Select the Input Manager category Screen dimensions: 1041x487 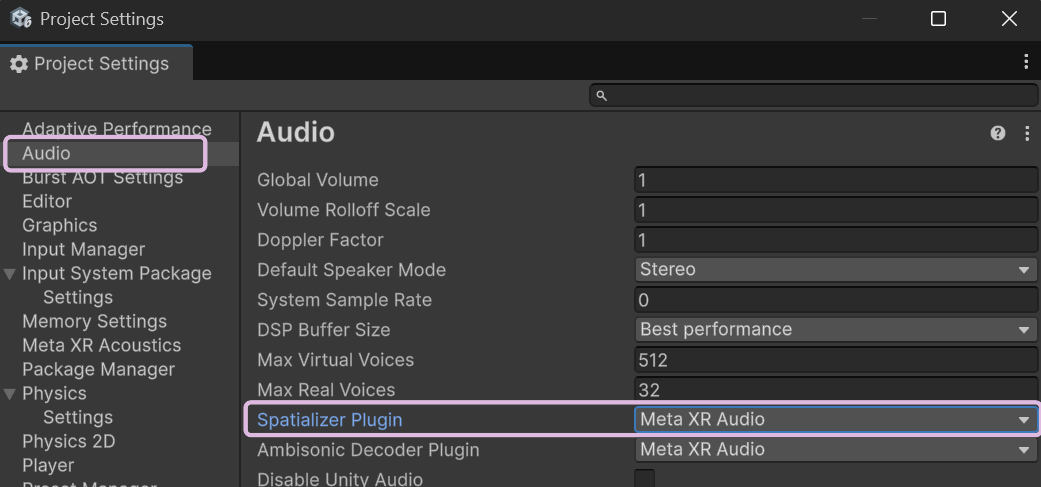(x=83, y=250)
